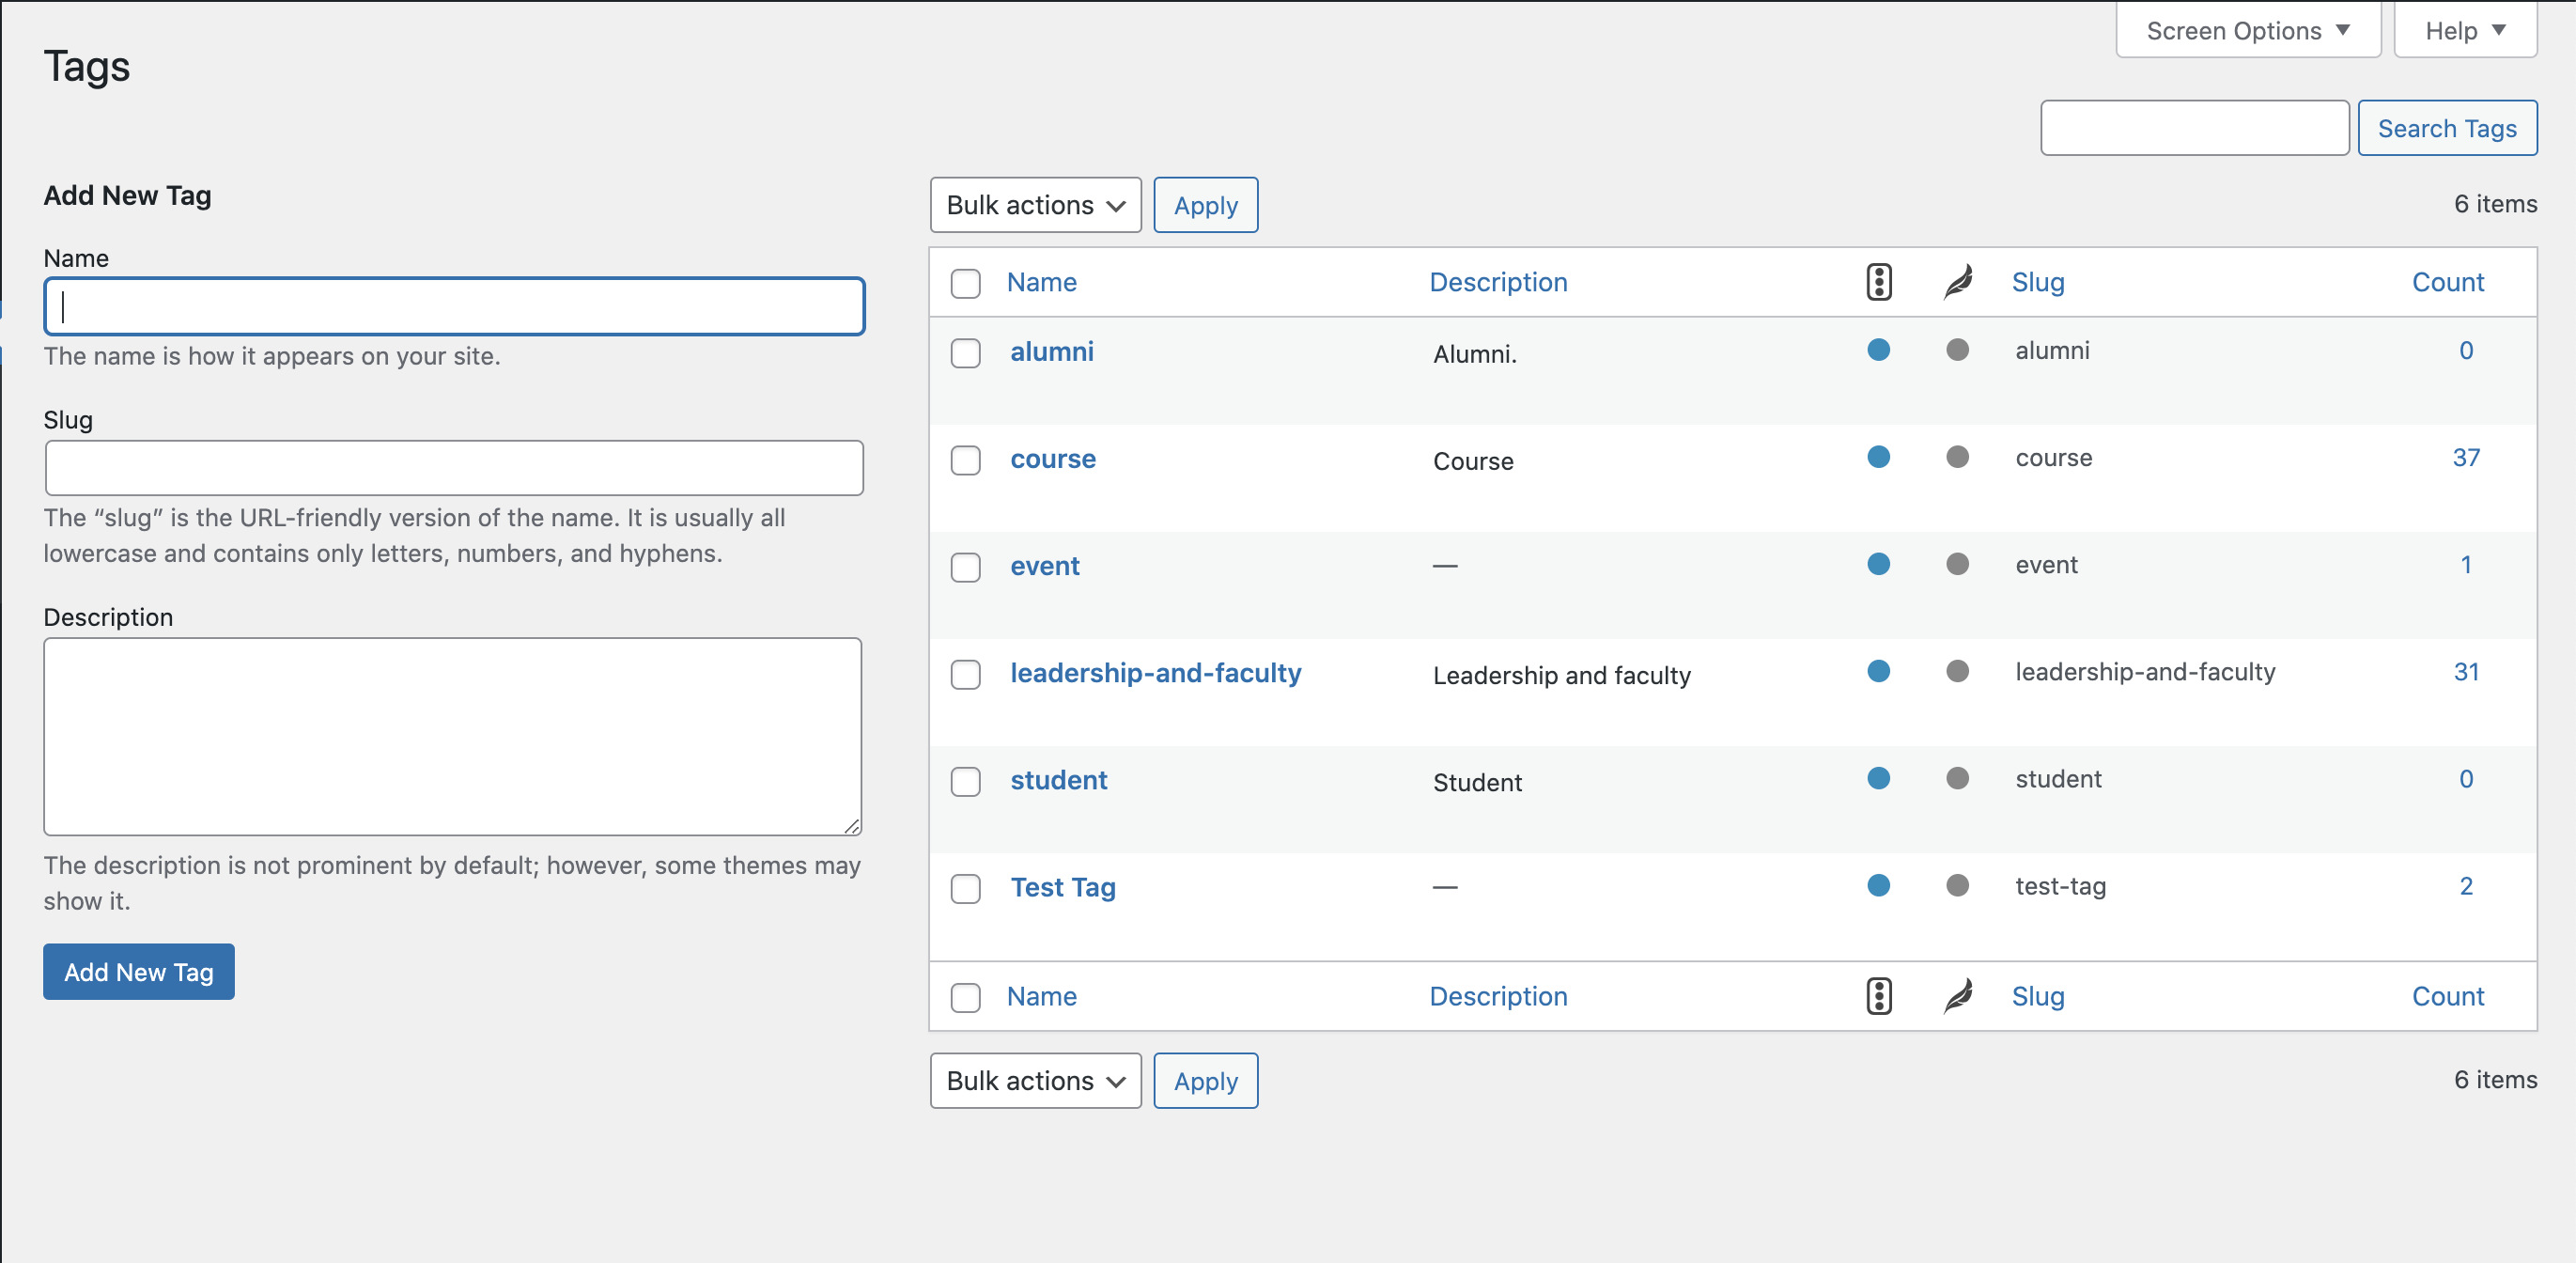Open the top Bulk actions dropdown

point(1035,205)
